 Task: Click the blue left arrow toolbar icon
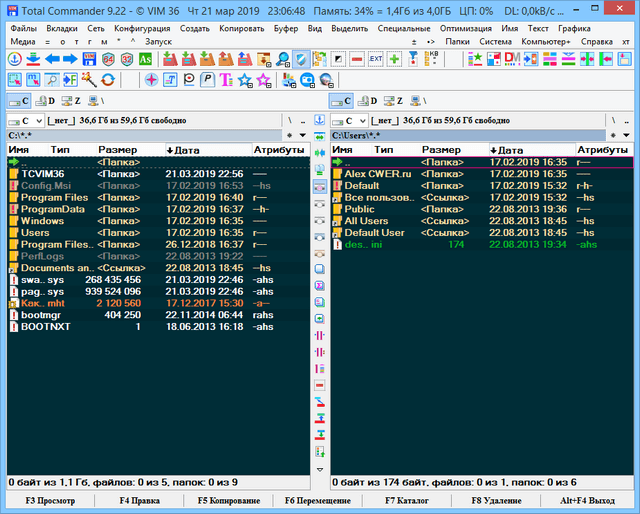[x=52, y=59]
